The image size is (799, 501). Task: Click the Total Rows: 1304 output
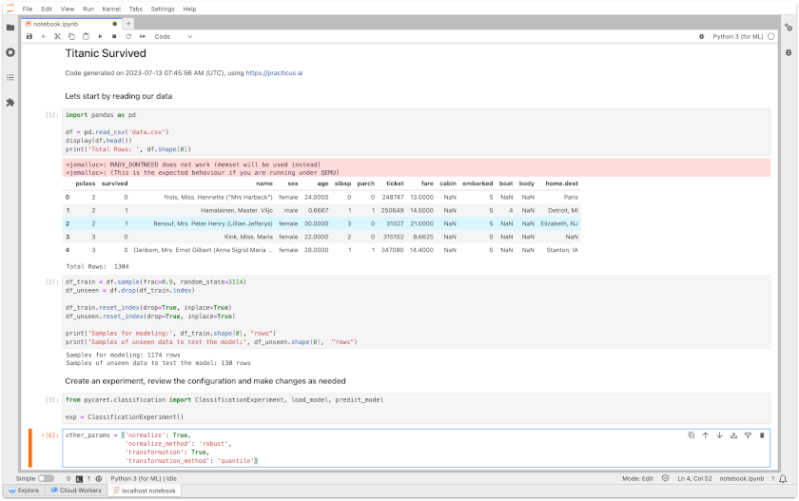(97, 267)
